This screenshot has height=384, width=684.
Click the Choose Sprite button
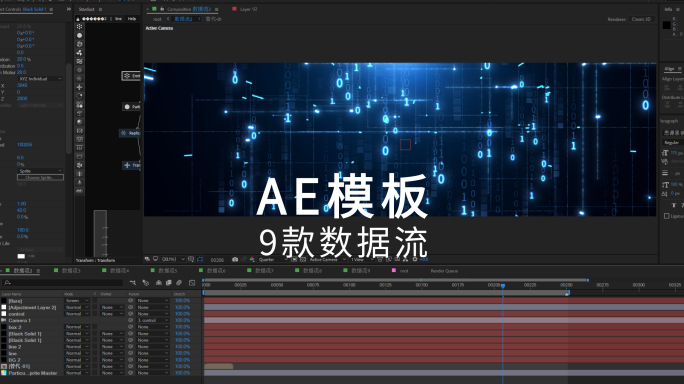coord(40,178)
